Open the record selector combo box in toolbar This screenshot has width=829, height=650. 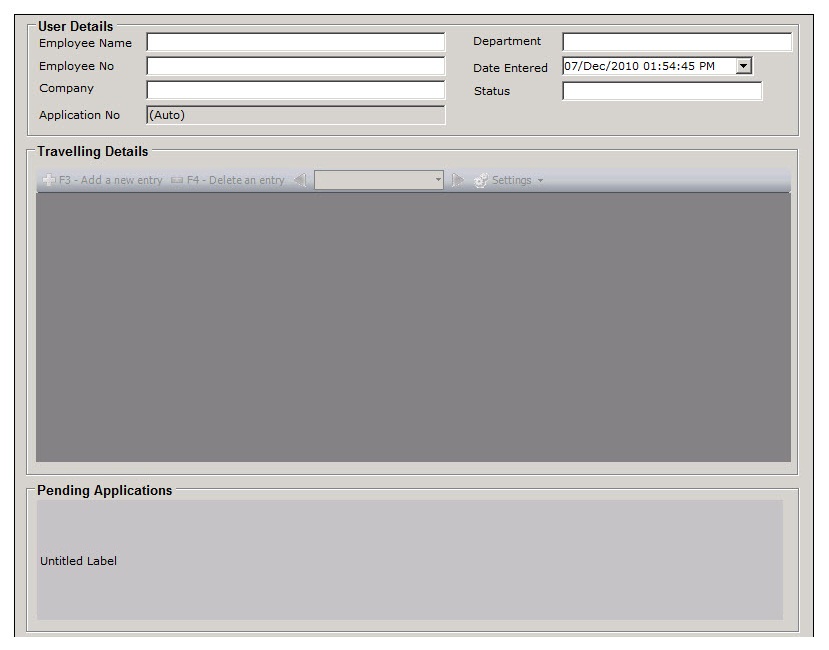tap(379, 180)
